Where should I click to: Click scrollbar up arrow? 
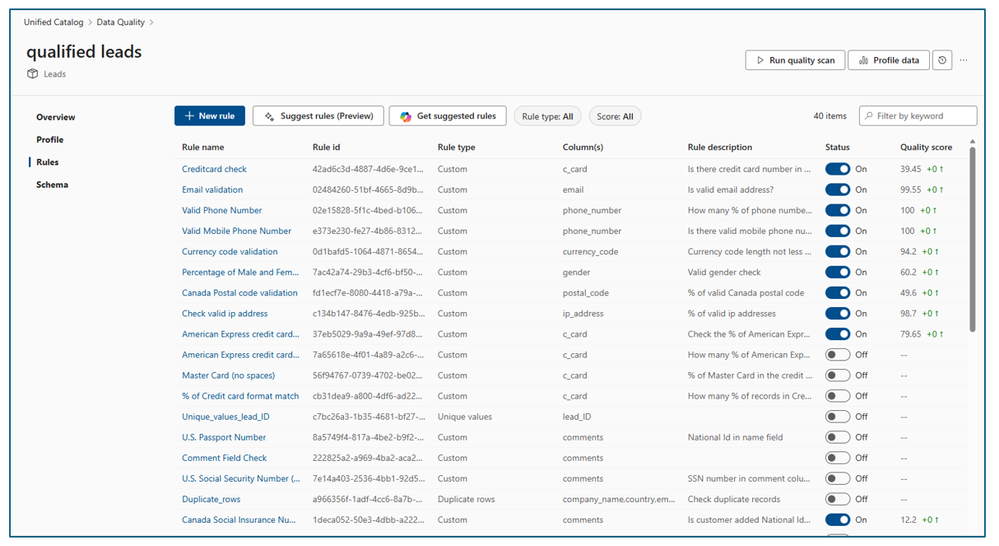(972, 141)
